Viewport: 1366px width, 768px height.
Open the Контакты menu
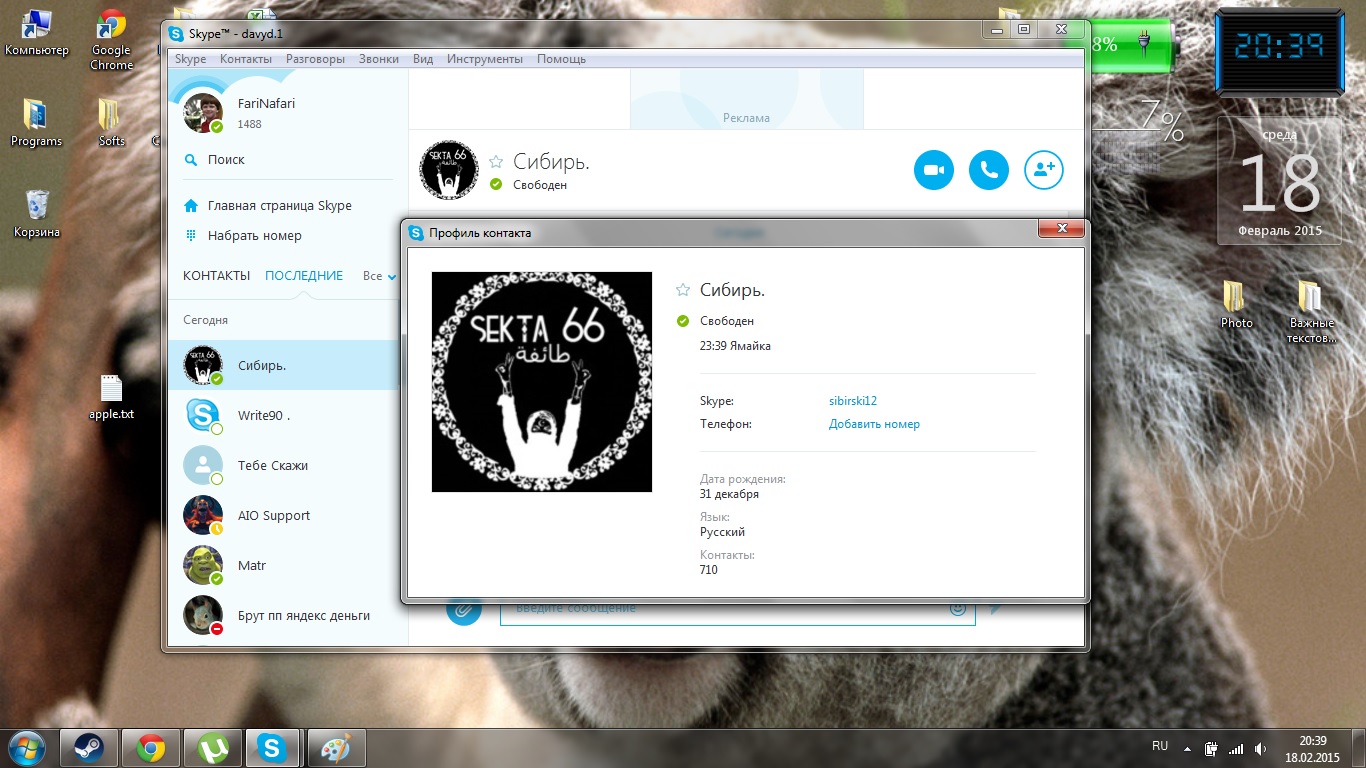[246, 59]
